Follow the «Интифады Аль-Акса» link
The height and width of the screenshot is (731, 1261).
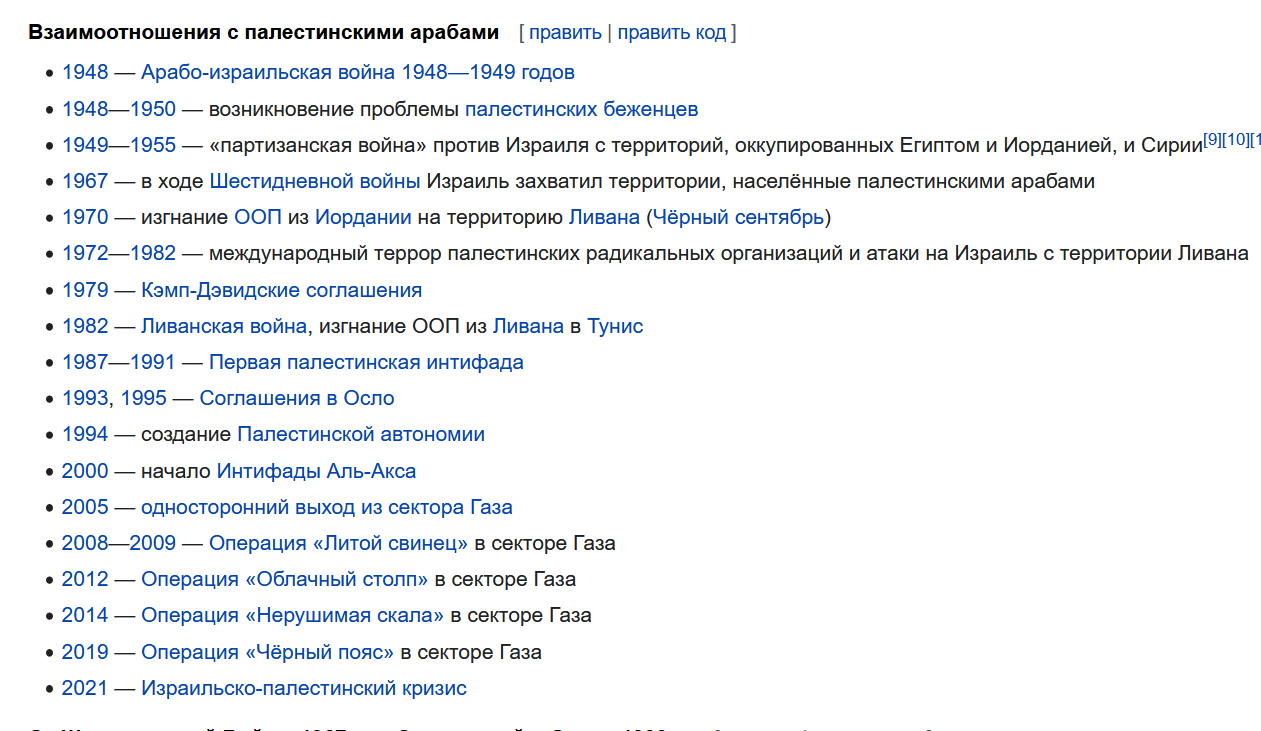pos(316,471)
